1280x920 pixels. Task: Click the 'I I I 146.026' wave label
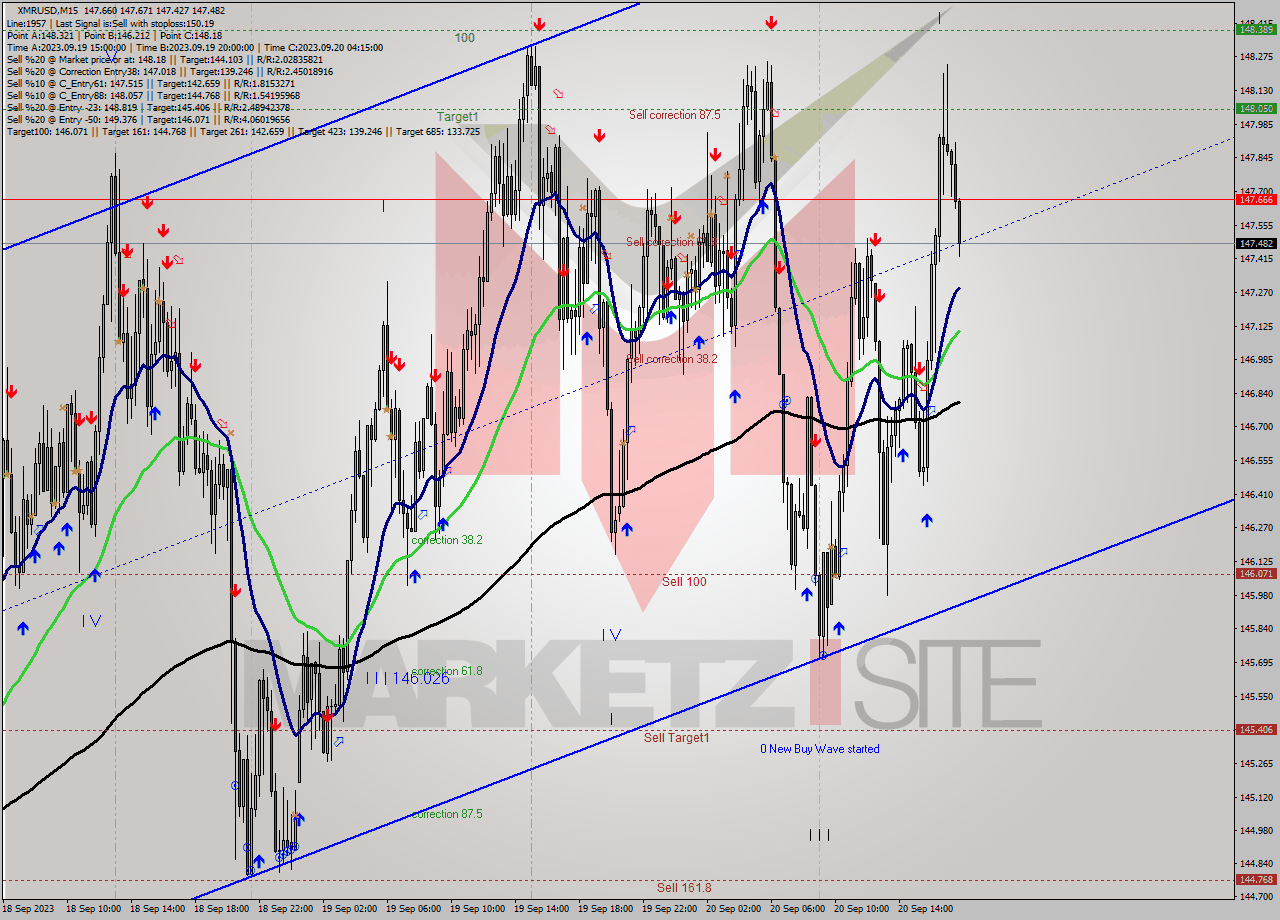tap(407, 678)
